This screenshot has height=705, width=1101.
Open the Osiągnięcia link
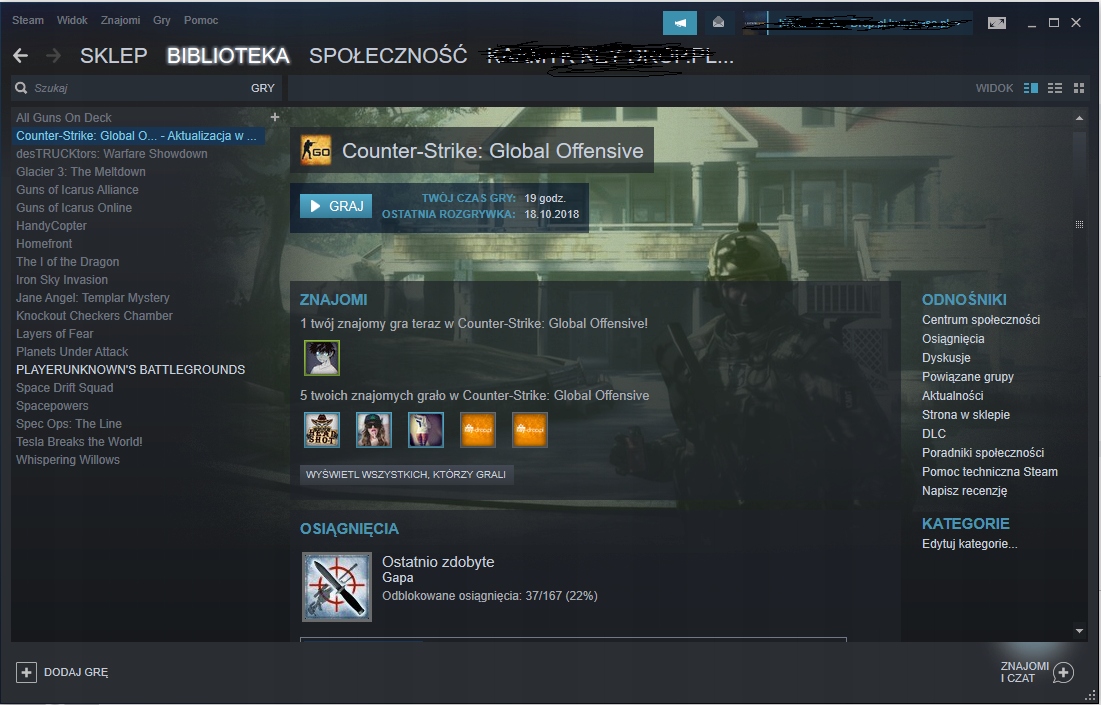coord(953,338)
